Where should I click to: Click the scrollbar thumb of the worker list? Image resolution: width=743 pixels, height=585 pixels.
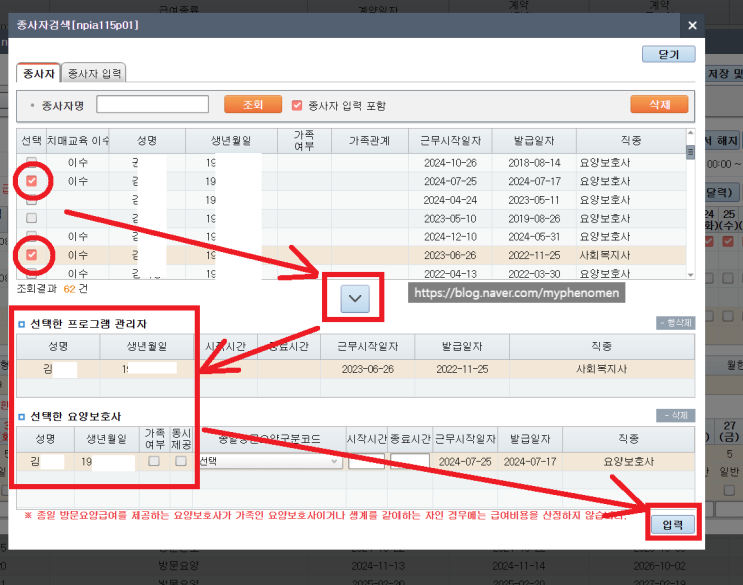click(x=690, y=153)
